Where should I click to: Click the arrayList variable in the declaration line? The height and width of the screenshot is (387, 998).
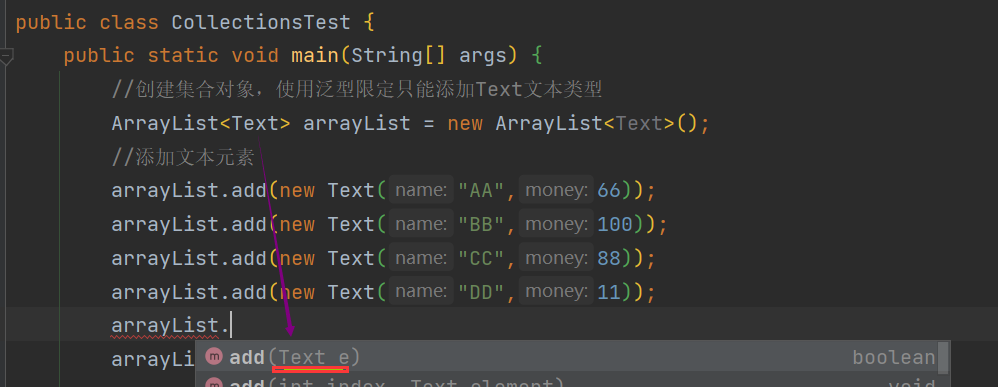[356, 123]
